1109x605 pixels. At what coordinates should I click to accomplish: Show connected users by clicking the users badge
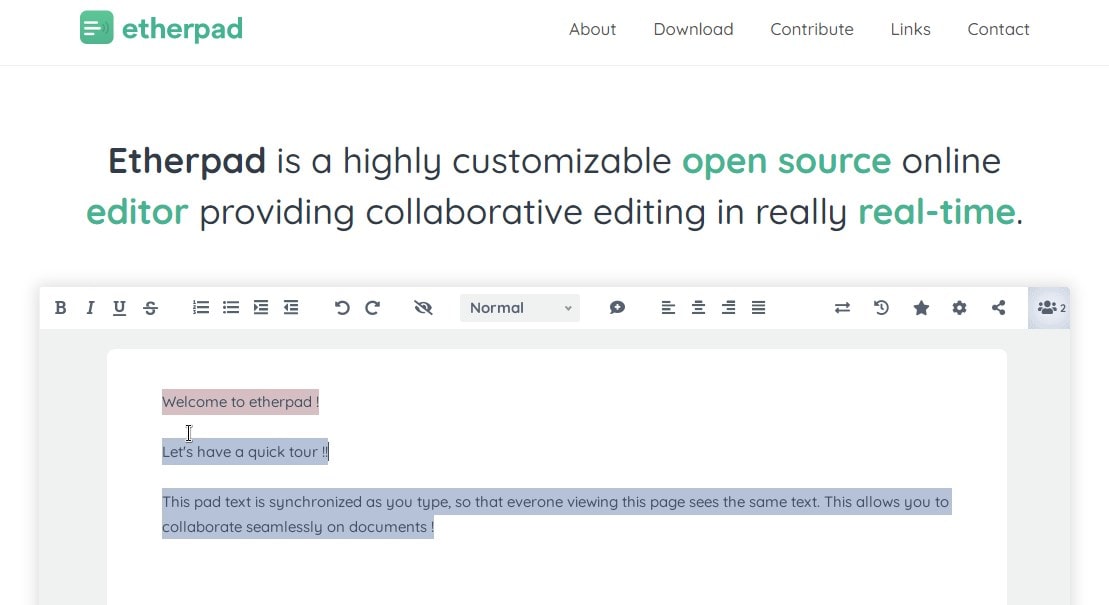tap(1049, 307)
